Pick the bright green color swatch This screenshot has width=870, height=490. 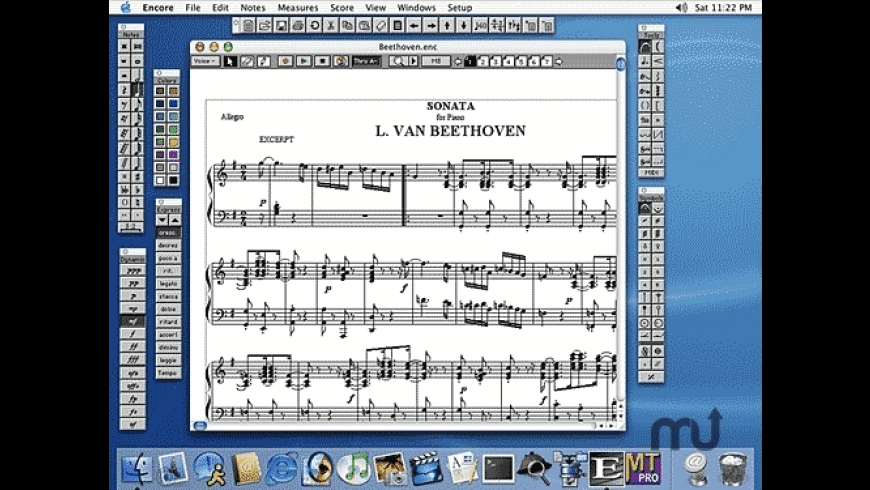pyautogui.click(x=174, y=129)
